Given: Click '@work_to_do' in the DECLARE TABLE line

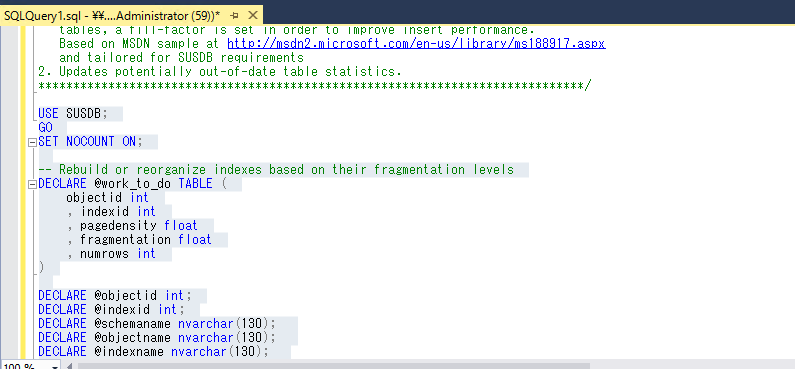Looking at the screenshot, I should coord(133,183).
